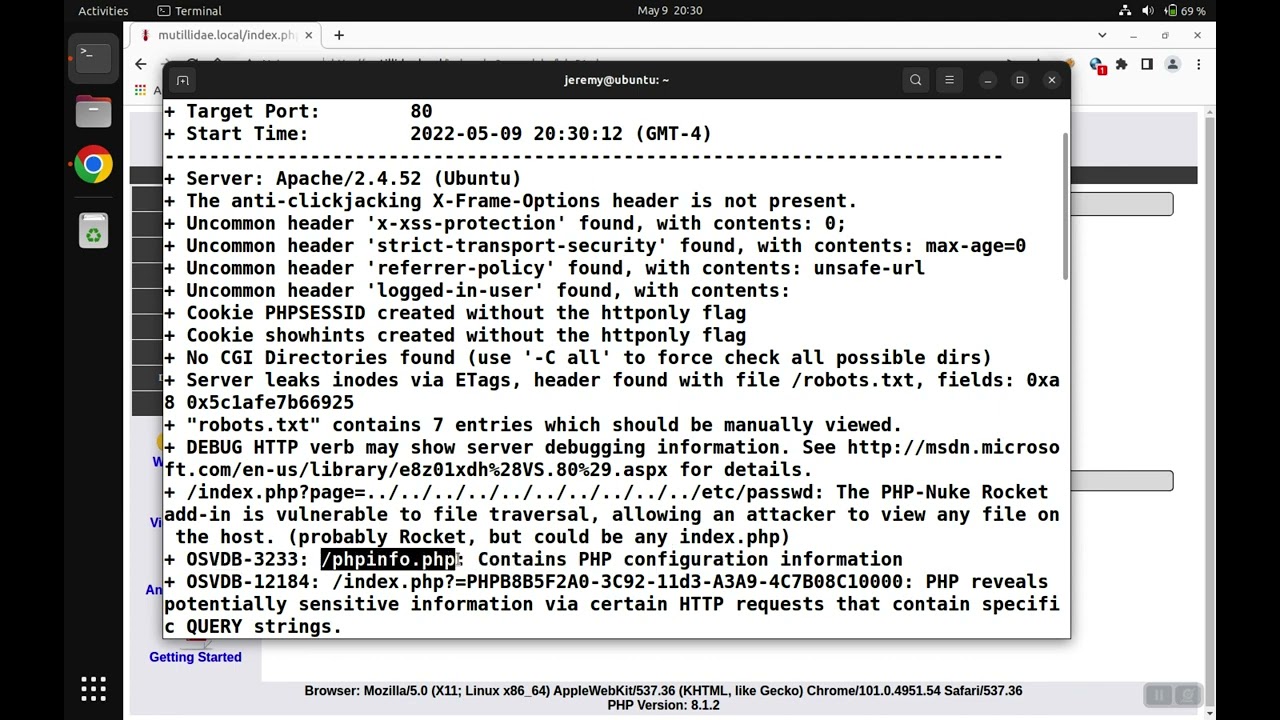The image size is (1280, 720).
Task: Click the 'Target Port: 80' line
Action: [x=299, y=111]
